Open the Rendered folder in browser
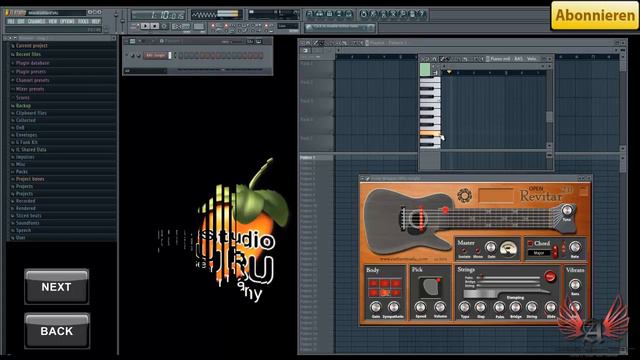The image size is (640, 360). [25, 208]
